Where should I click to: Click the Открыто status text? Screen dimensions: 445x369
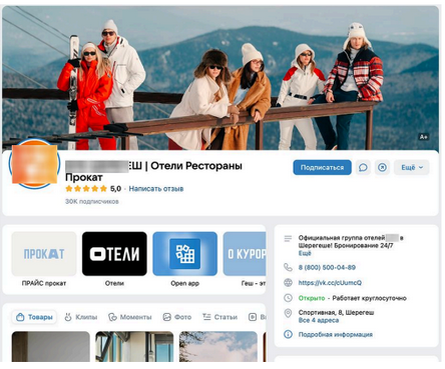pyautogui.click(x=311, y=298)
